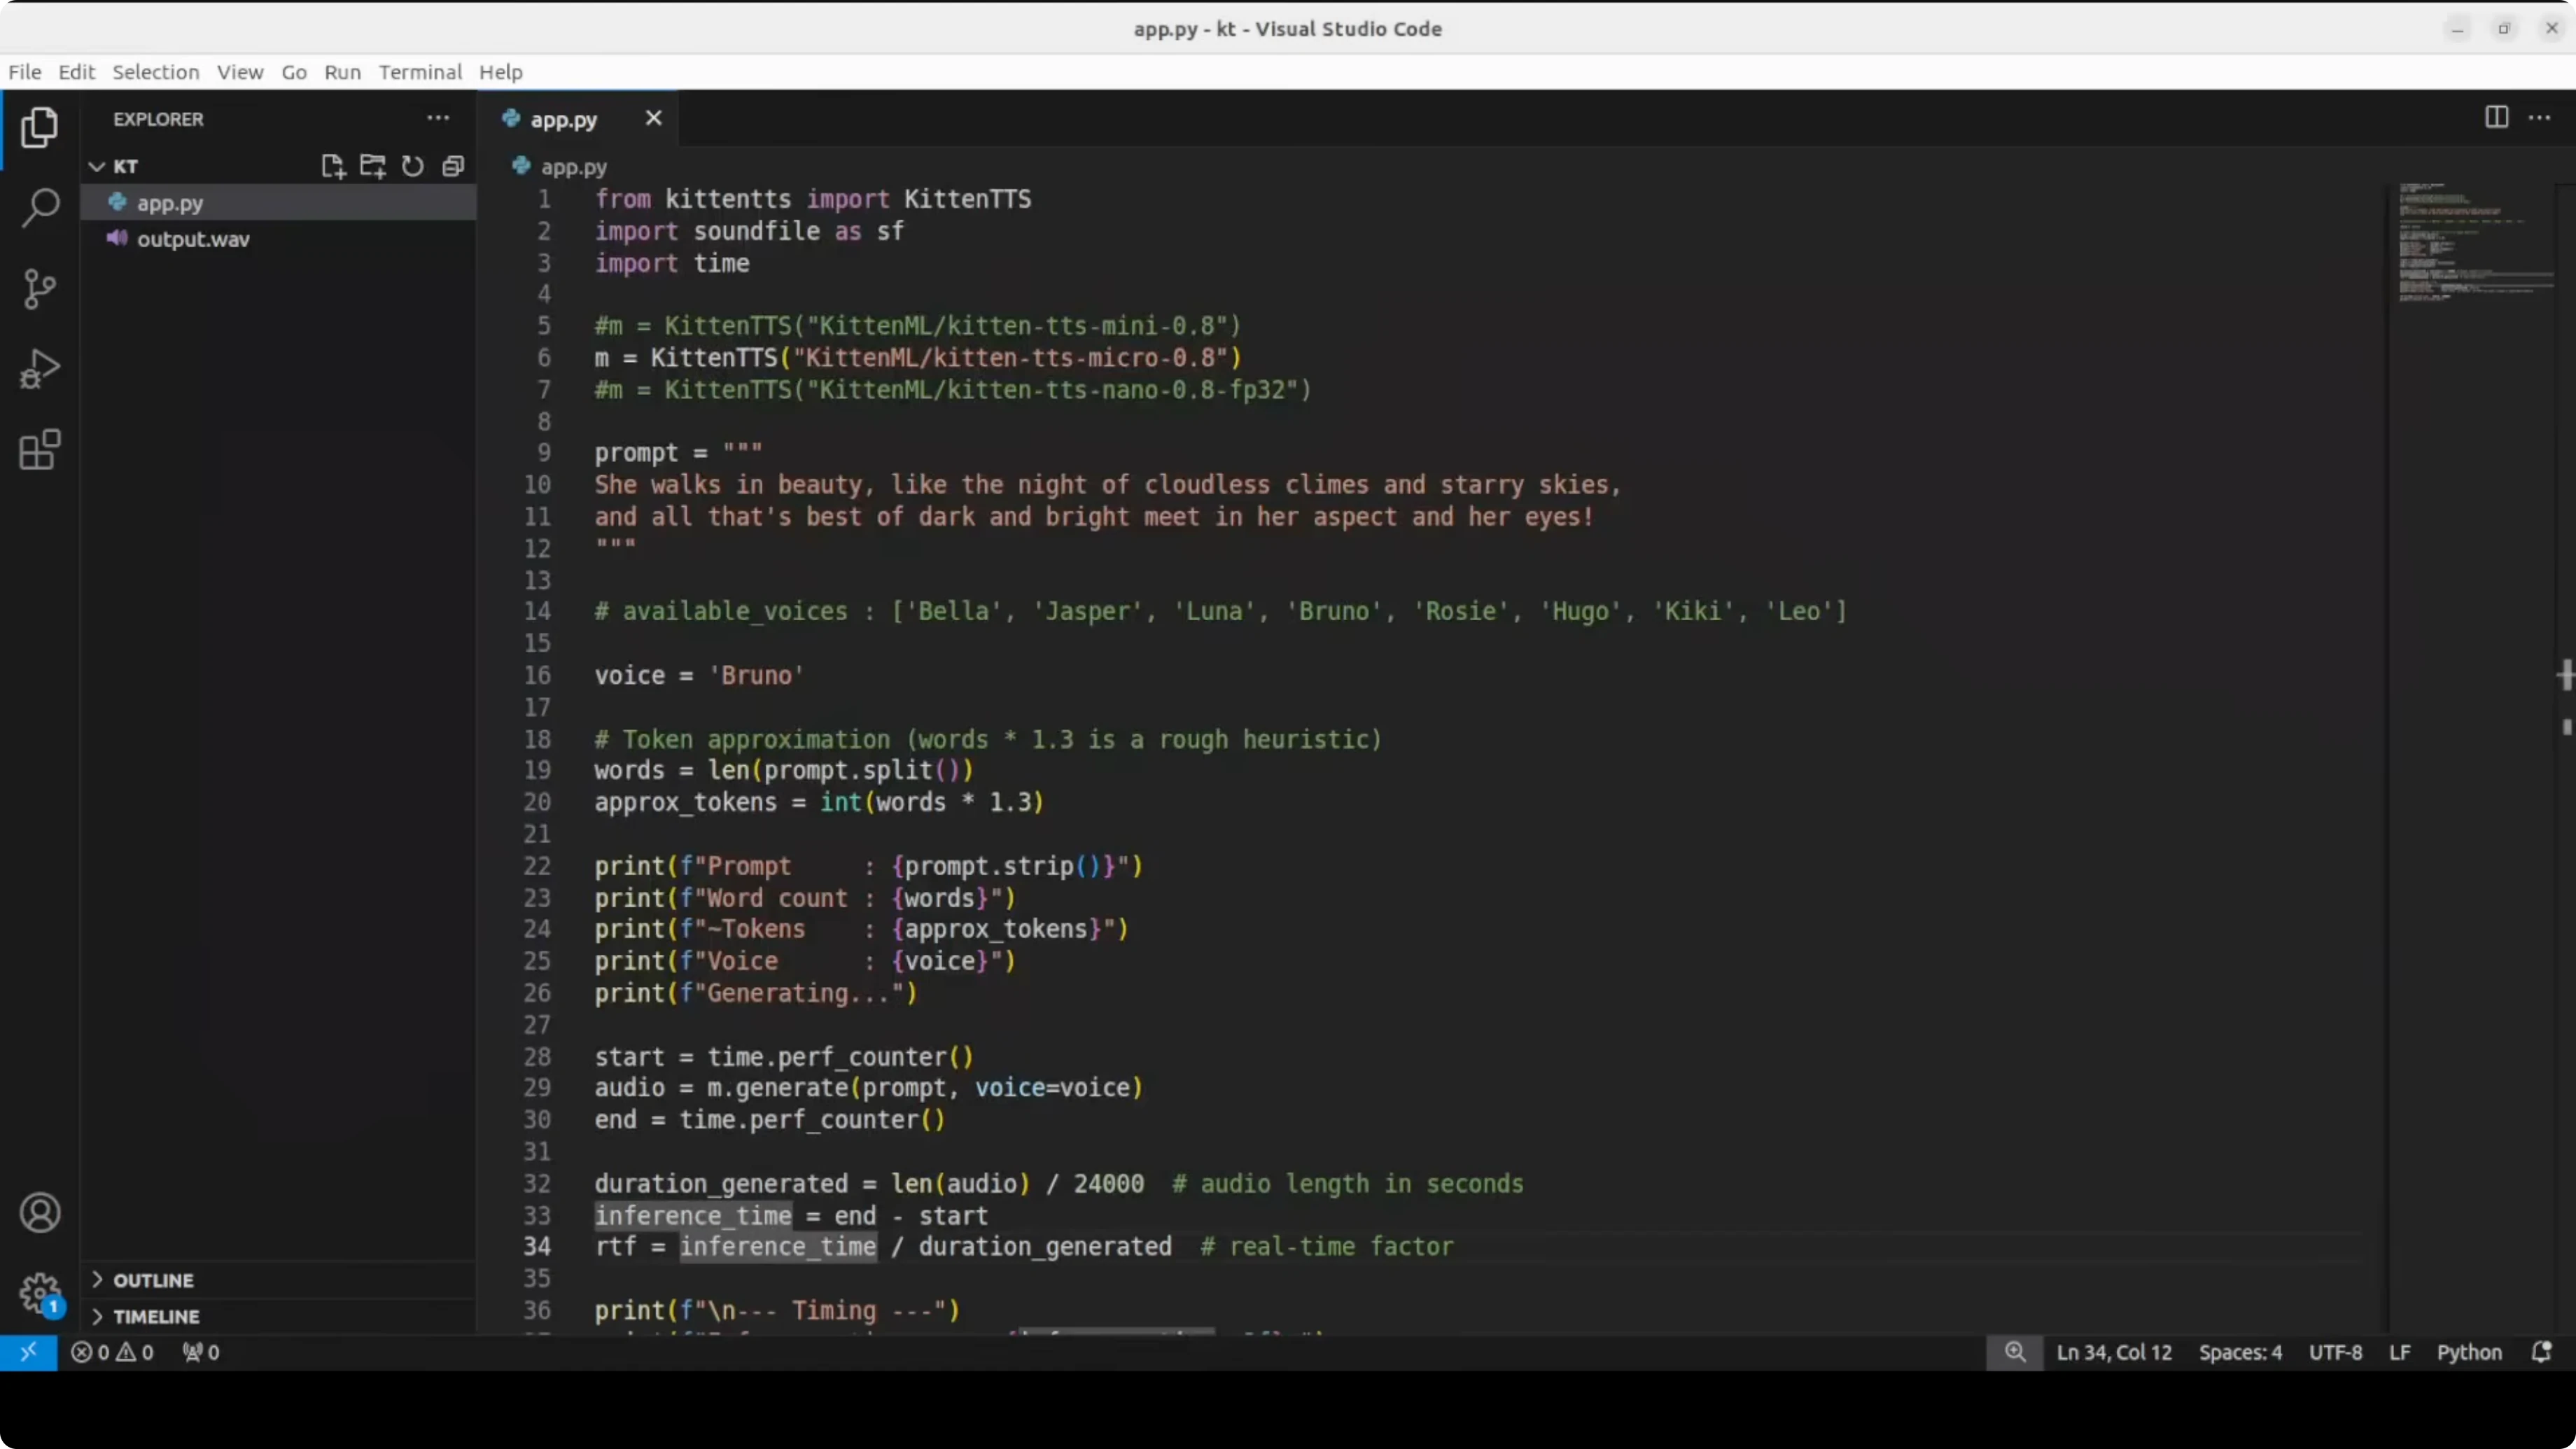Split the editor to the right

pyautogui.click(x=2496, y=118)
